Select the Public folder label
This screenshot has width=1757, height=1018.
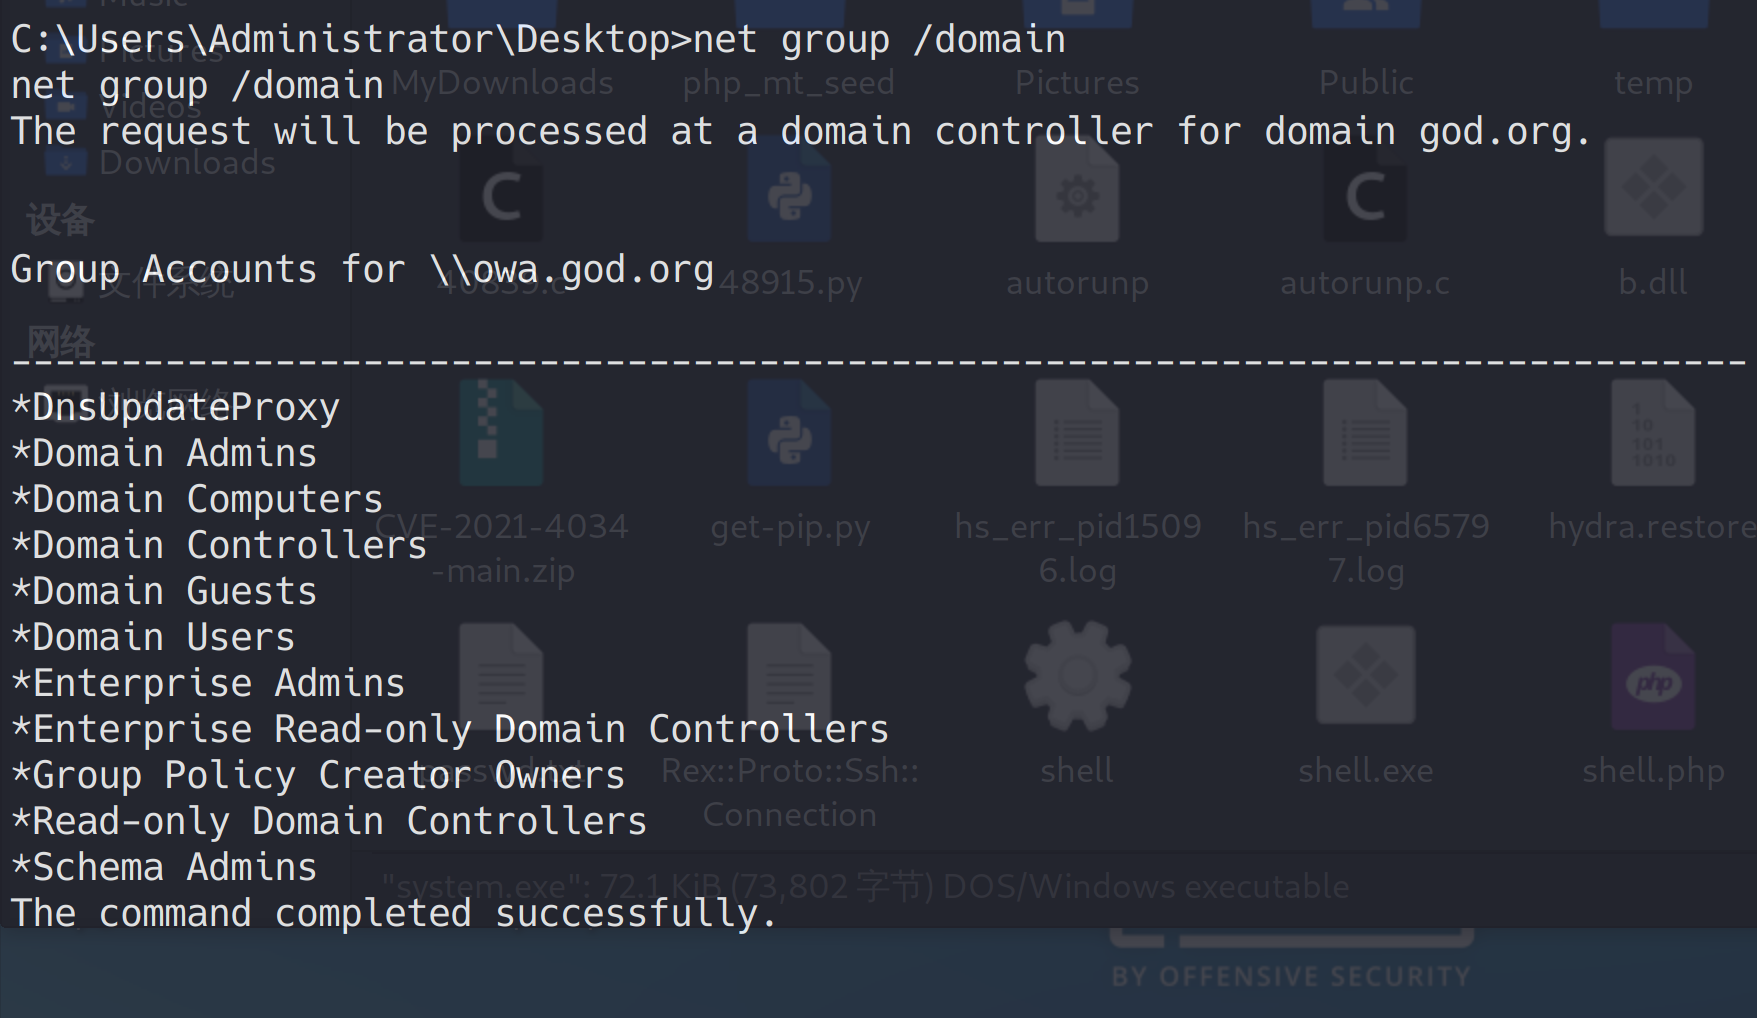click(x=1365, y=83)
